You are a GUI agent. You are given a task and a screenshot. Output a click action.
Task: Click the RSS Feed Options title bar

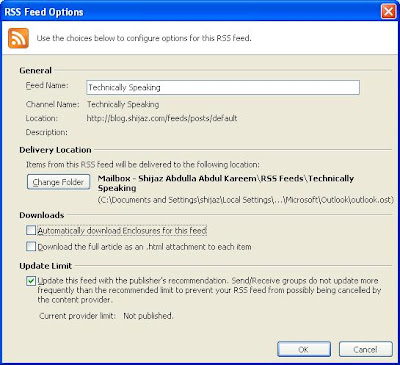(x=190, y=12)
